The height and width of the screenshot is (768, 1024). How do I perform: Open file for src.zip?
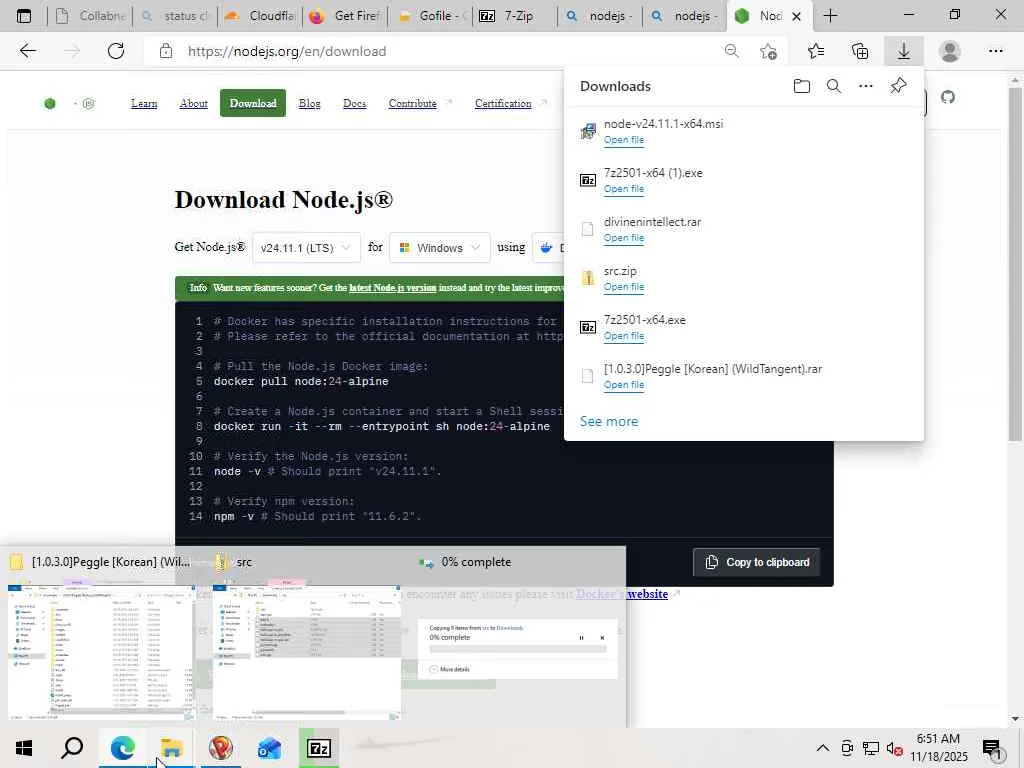624,287
